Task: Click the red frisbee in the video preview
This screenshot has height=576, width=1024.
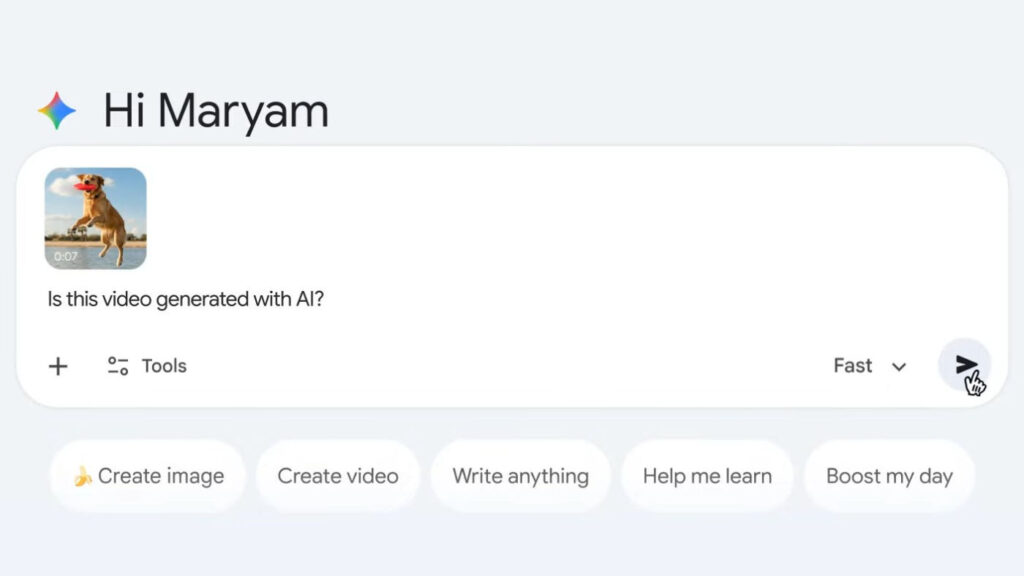Action: 85,185
